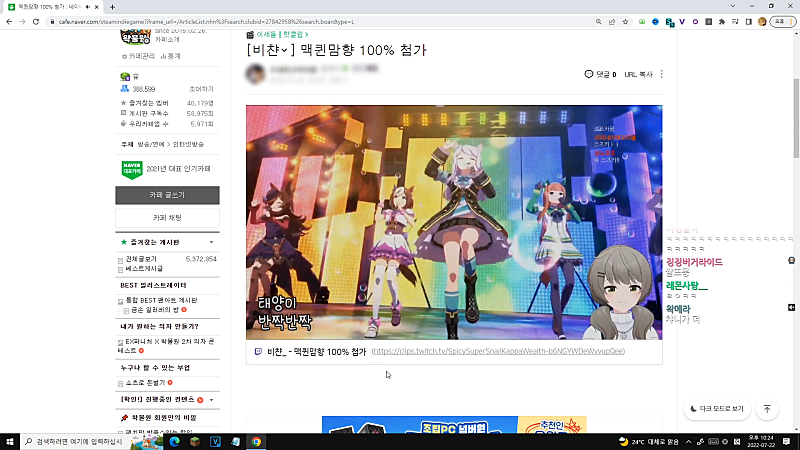Play the Twitch clip video thumbnail
Screen dimensions: 800x450
(x=454, y=222)
